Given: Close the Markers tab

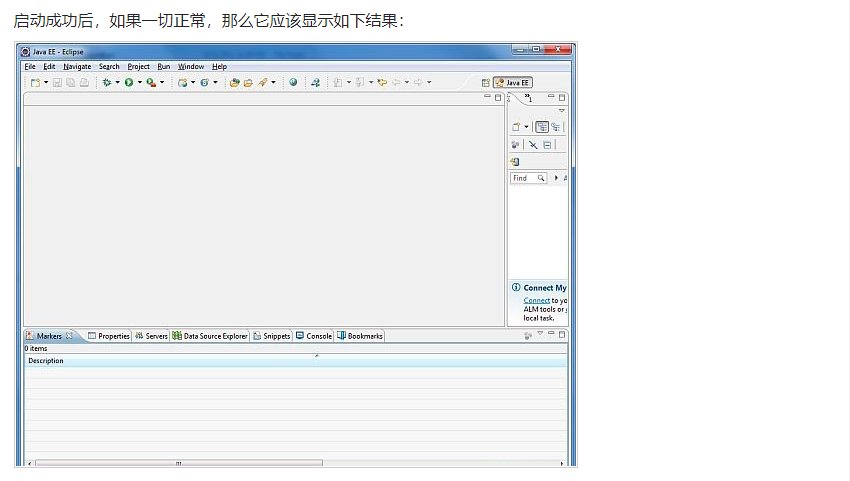Looking at the screenshot, I should pyautogui.click(x=69, y=336).
